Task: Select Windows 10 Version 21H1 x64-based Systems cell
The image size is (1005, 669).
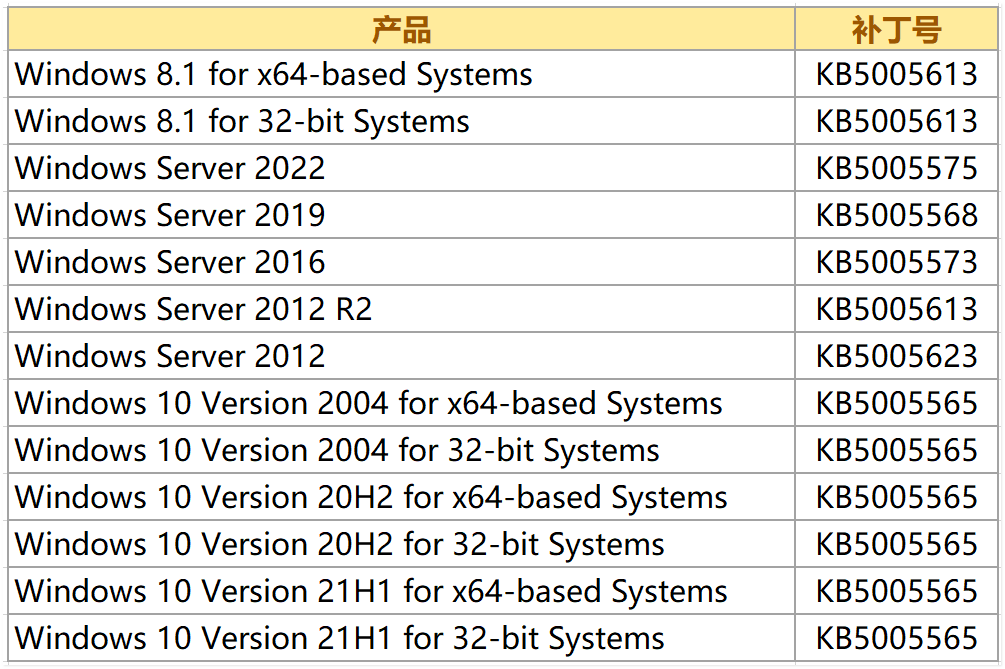Action: point(371,591)
